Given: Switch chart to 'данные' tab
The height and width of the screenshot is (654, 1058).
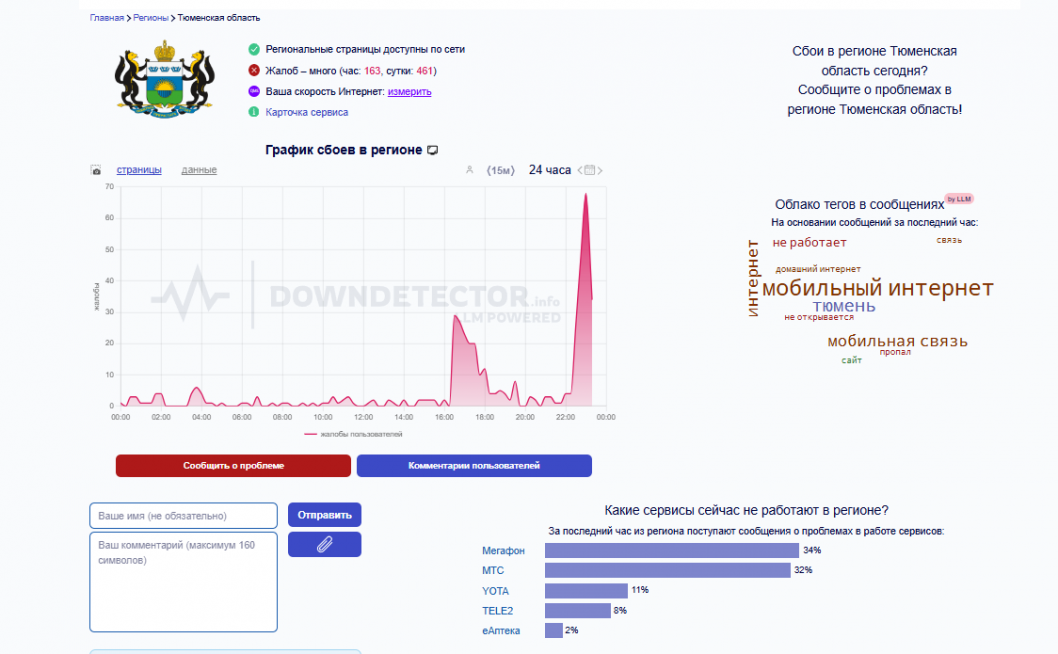Looking at the screenshot, I should [x=199, y=170].
